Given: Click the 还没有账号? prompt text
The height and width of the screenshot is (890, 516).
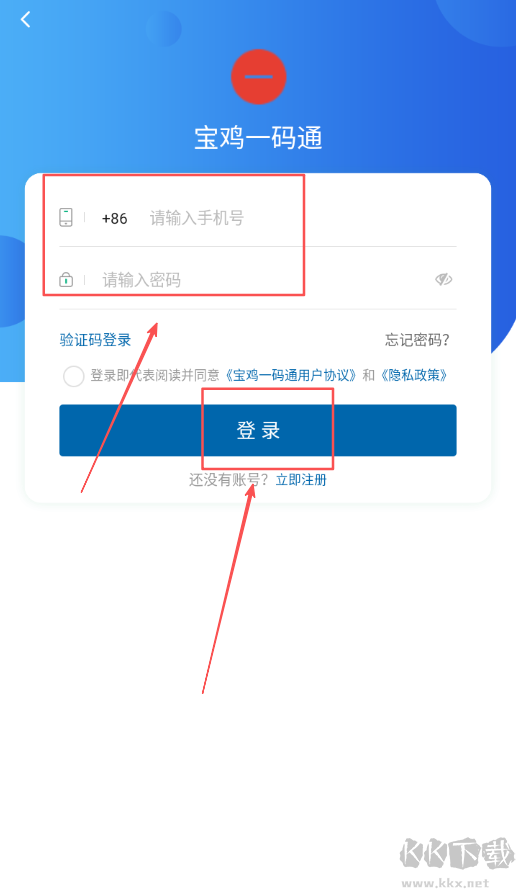Looking at the screenshot, I should (229, 480).
